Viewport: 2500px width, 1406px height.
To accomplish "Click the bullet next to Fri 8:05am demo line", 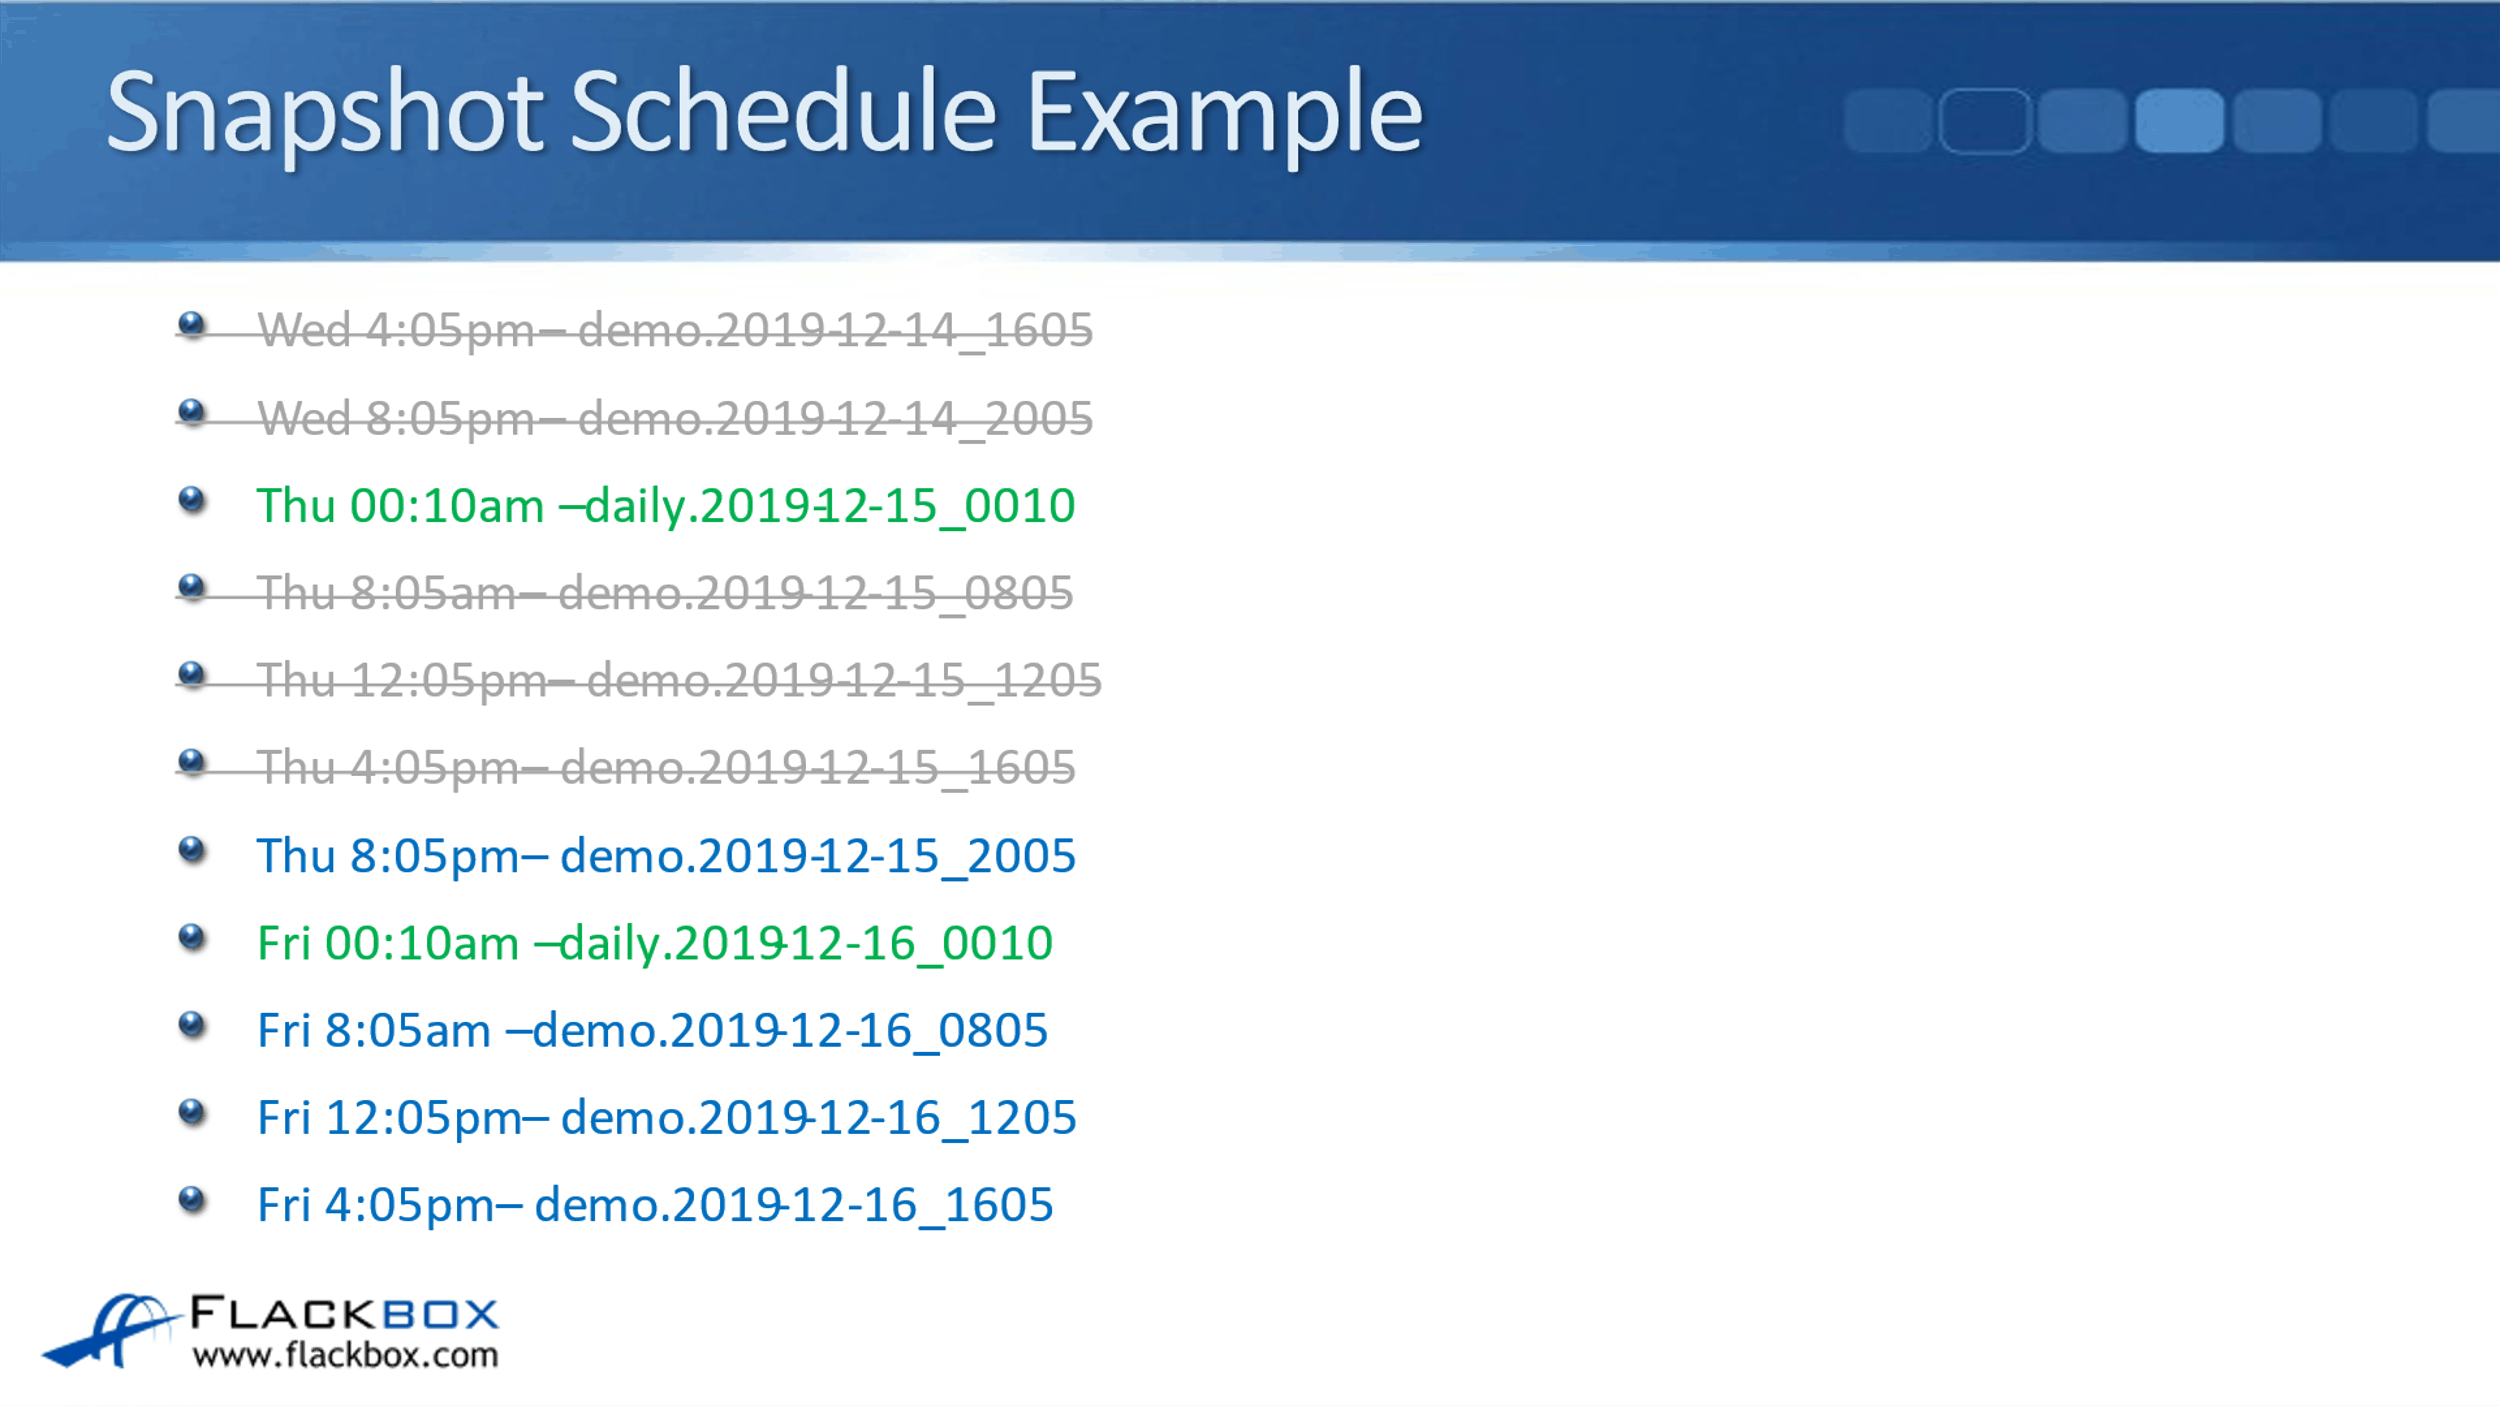I will (192, 1024).
